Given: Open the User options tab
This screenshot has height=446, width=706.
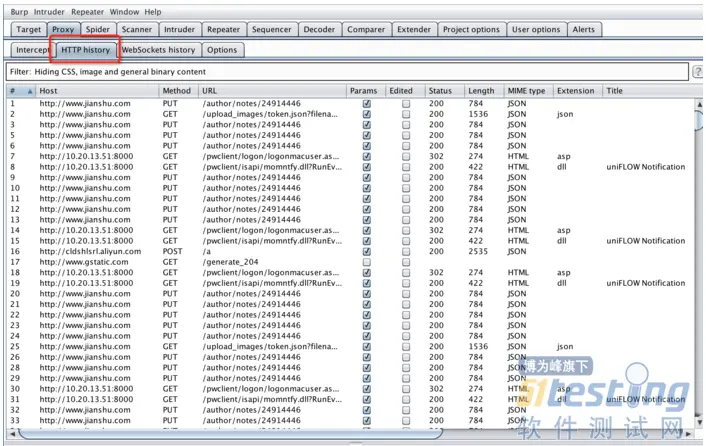Looking at the screenshot, I should click(x=536, y=29).
